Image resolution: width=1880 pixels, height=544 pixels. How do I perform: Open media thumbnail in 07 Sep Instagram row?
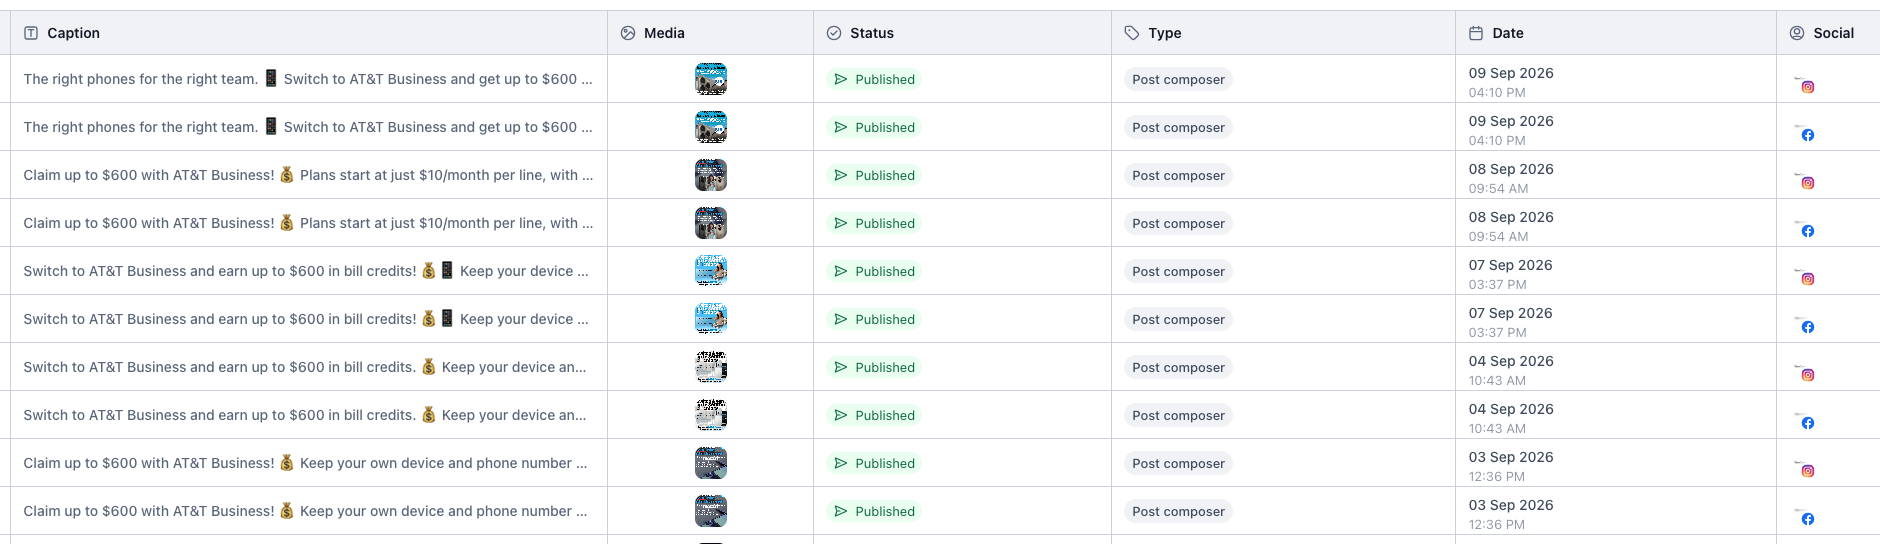[x=711, y=271]
